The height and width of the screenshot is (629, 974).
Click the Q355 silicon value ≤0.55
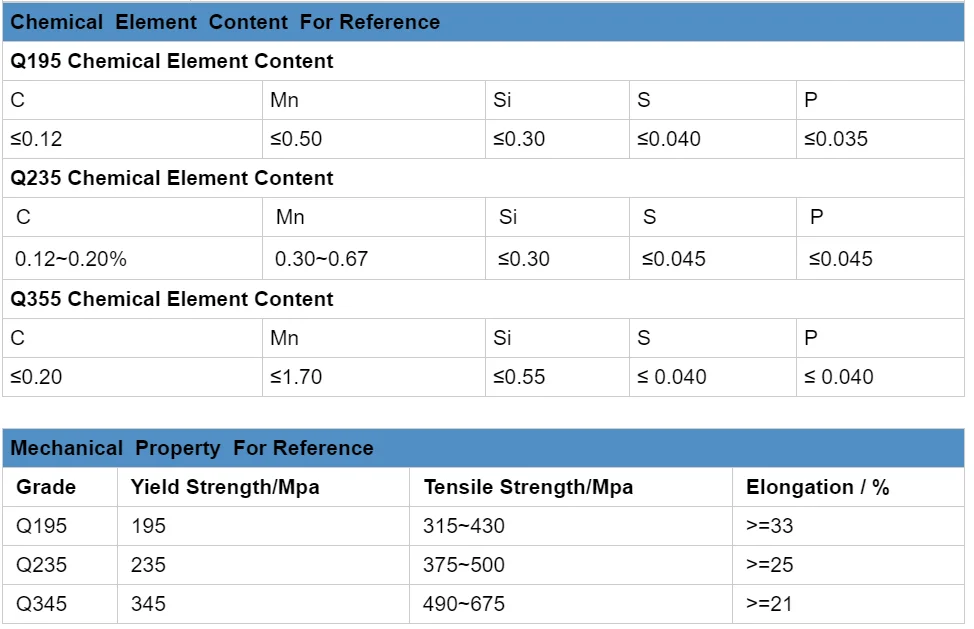[519, 377]
